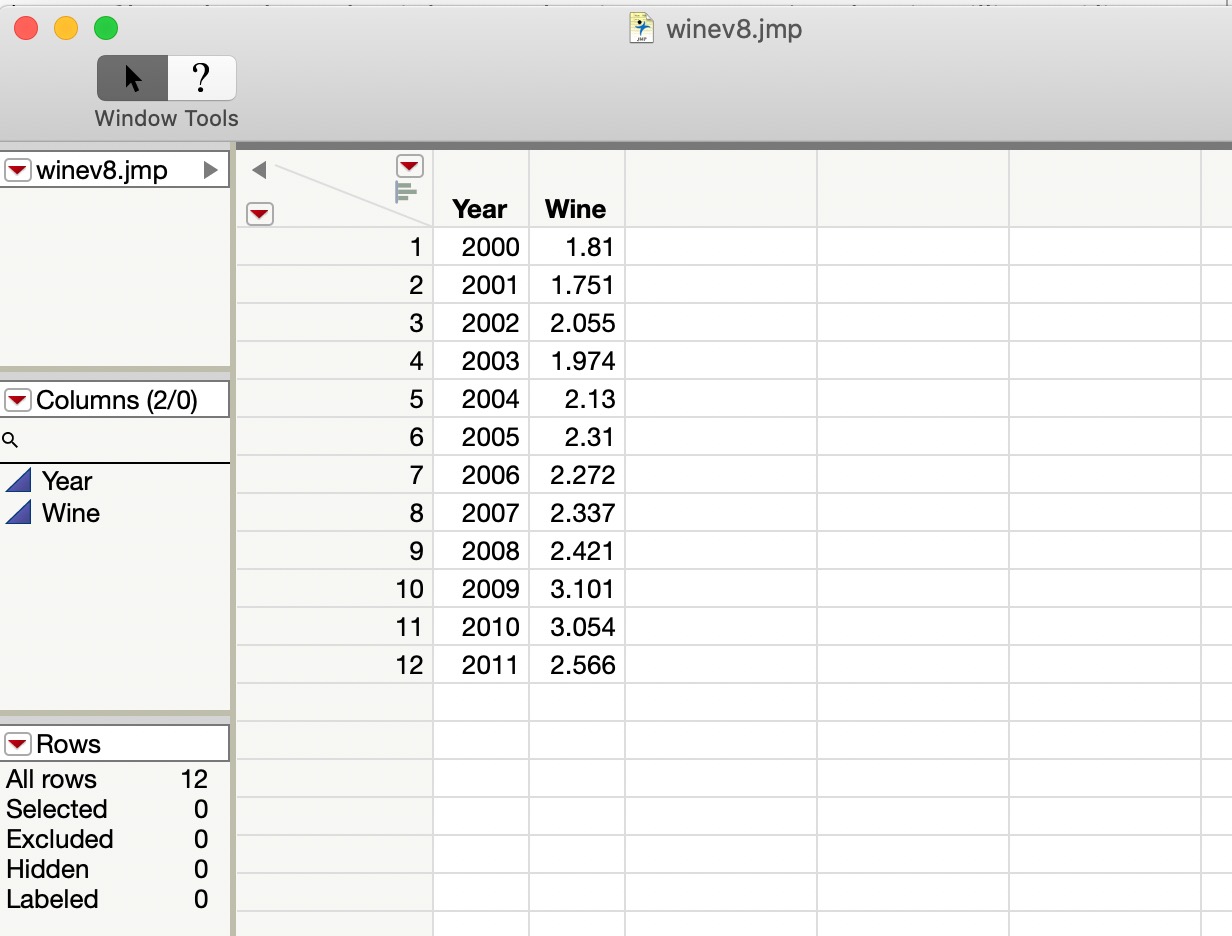1232x936 pixels.
Task: Click the Year cell 2003
Action: 481,361
